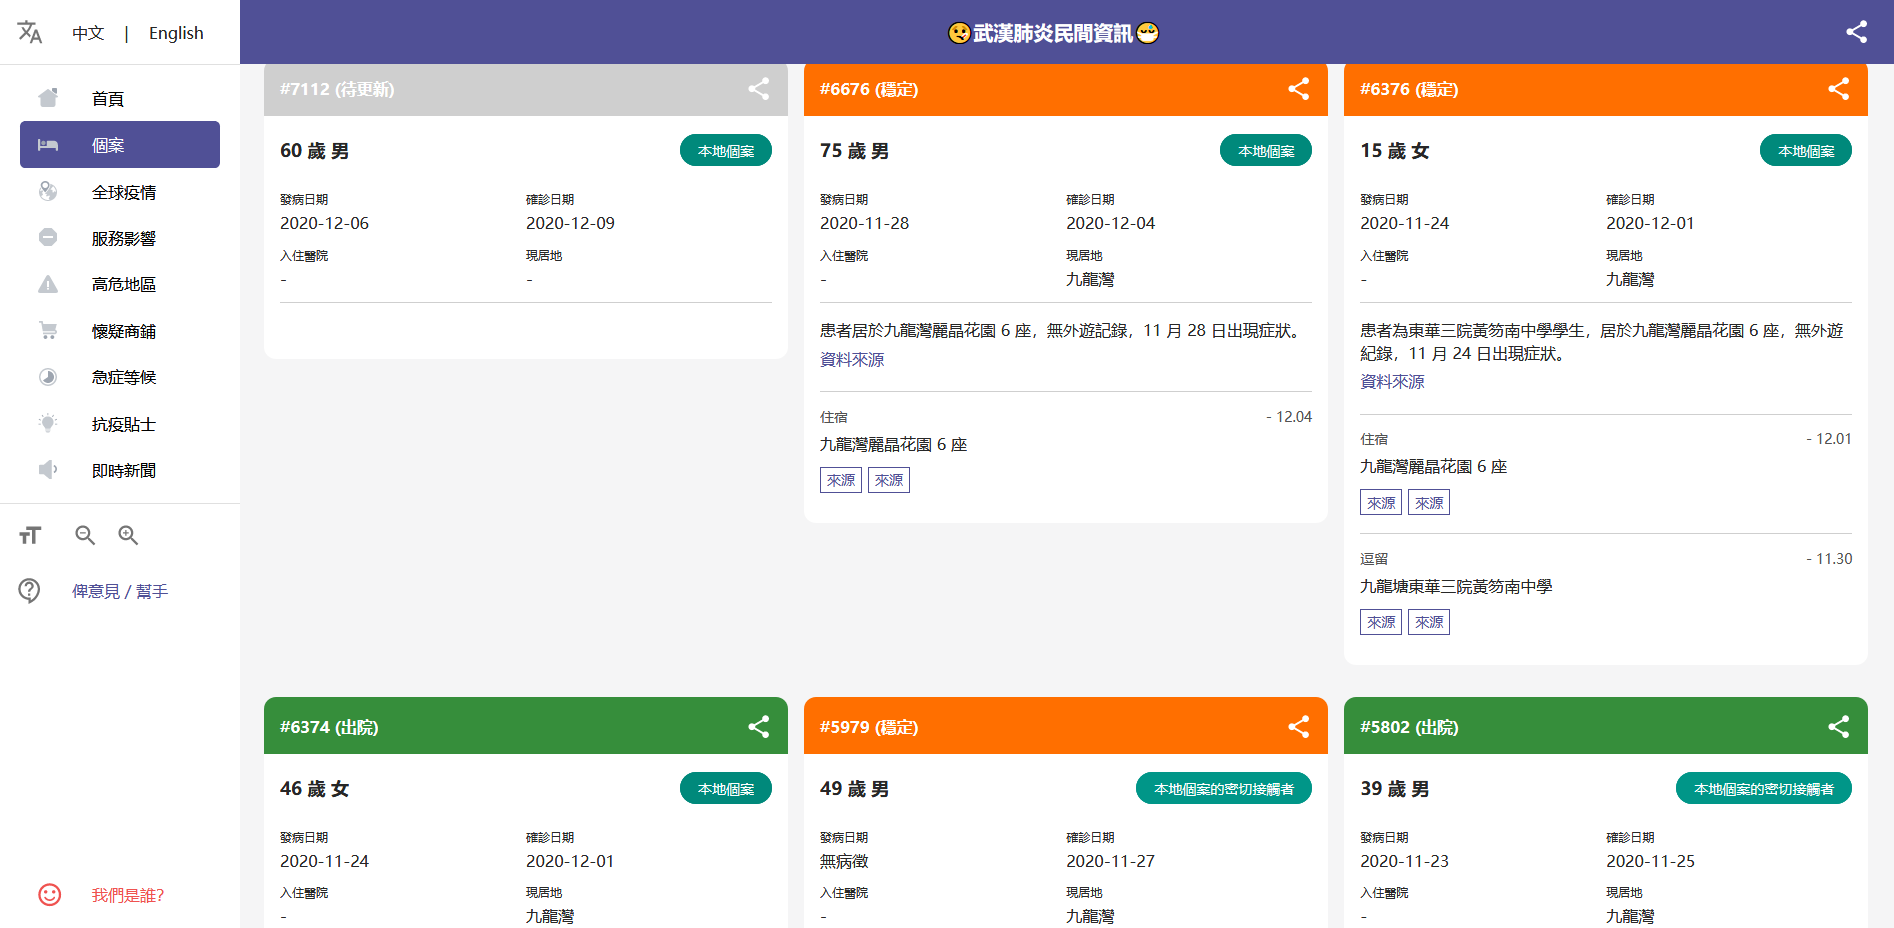1894x928 pixels.
Task: Click 本地個案 badge on 75 歲 男 case
Action: click(1266, 150)
